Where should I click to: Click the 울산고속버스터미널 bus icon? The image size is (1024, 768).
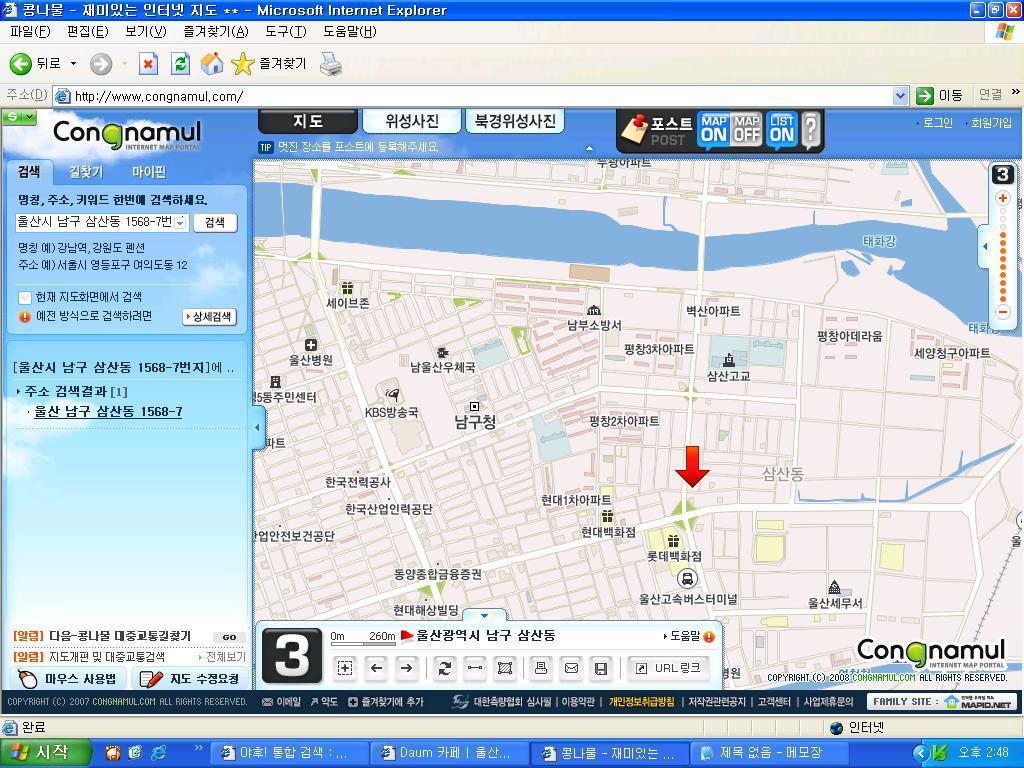click(686, 578)
